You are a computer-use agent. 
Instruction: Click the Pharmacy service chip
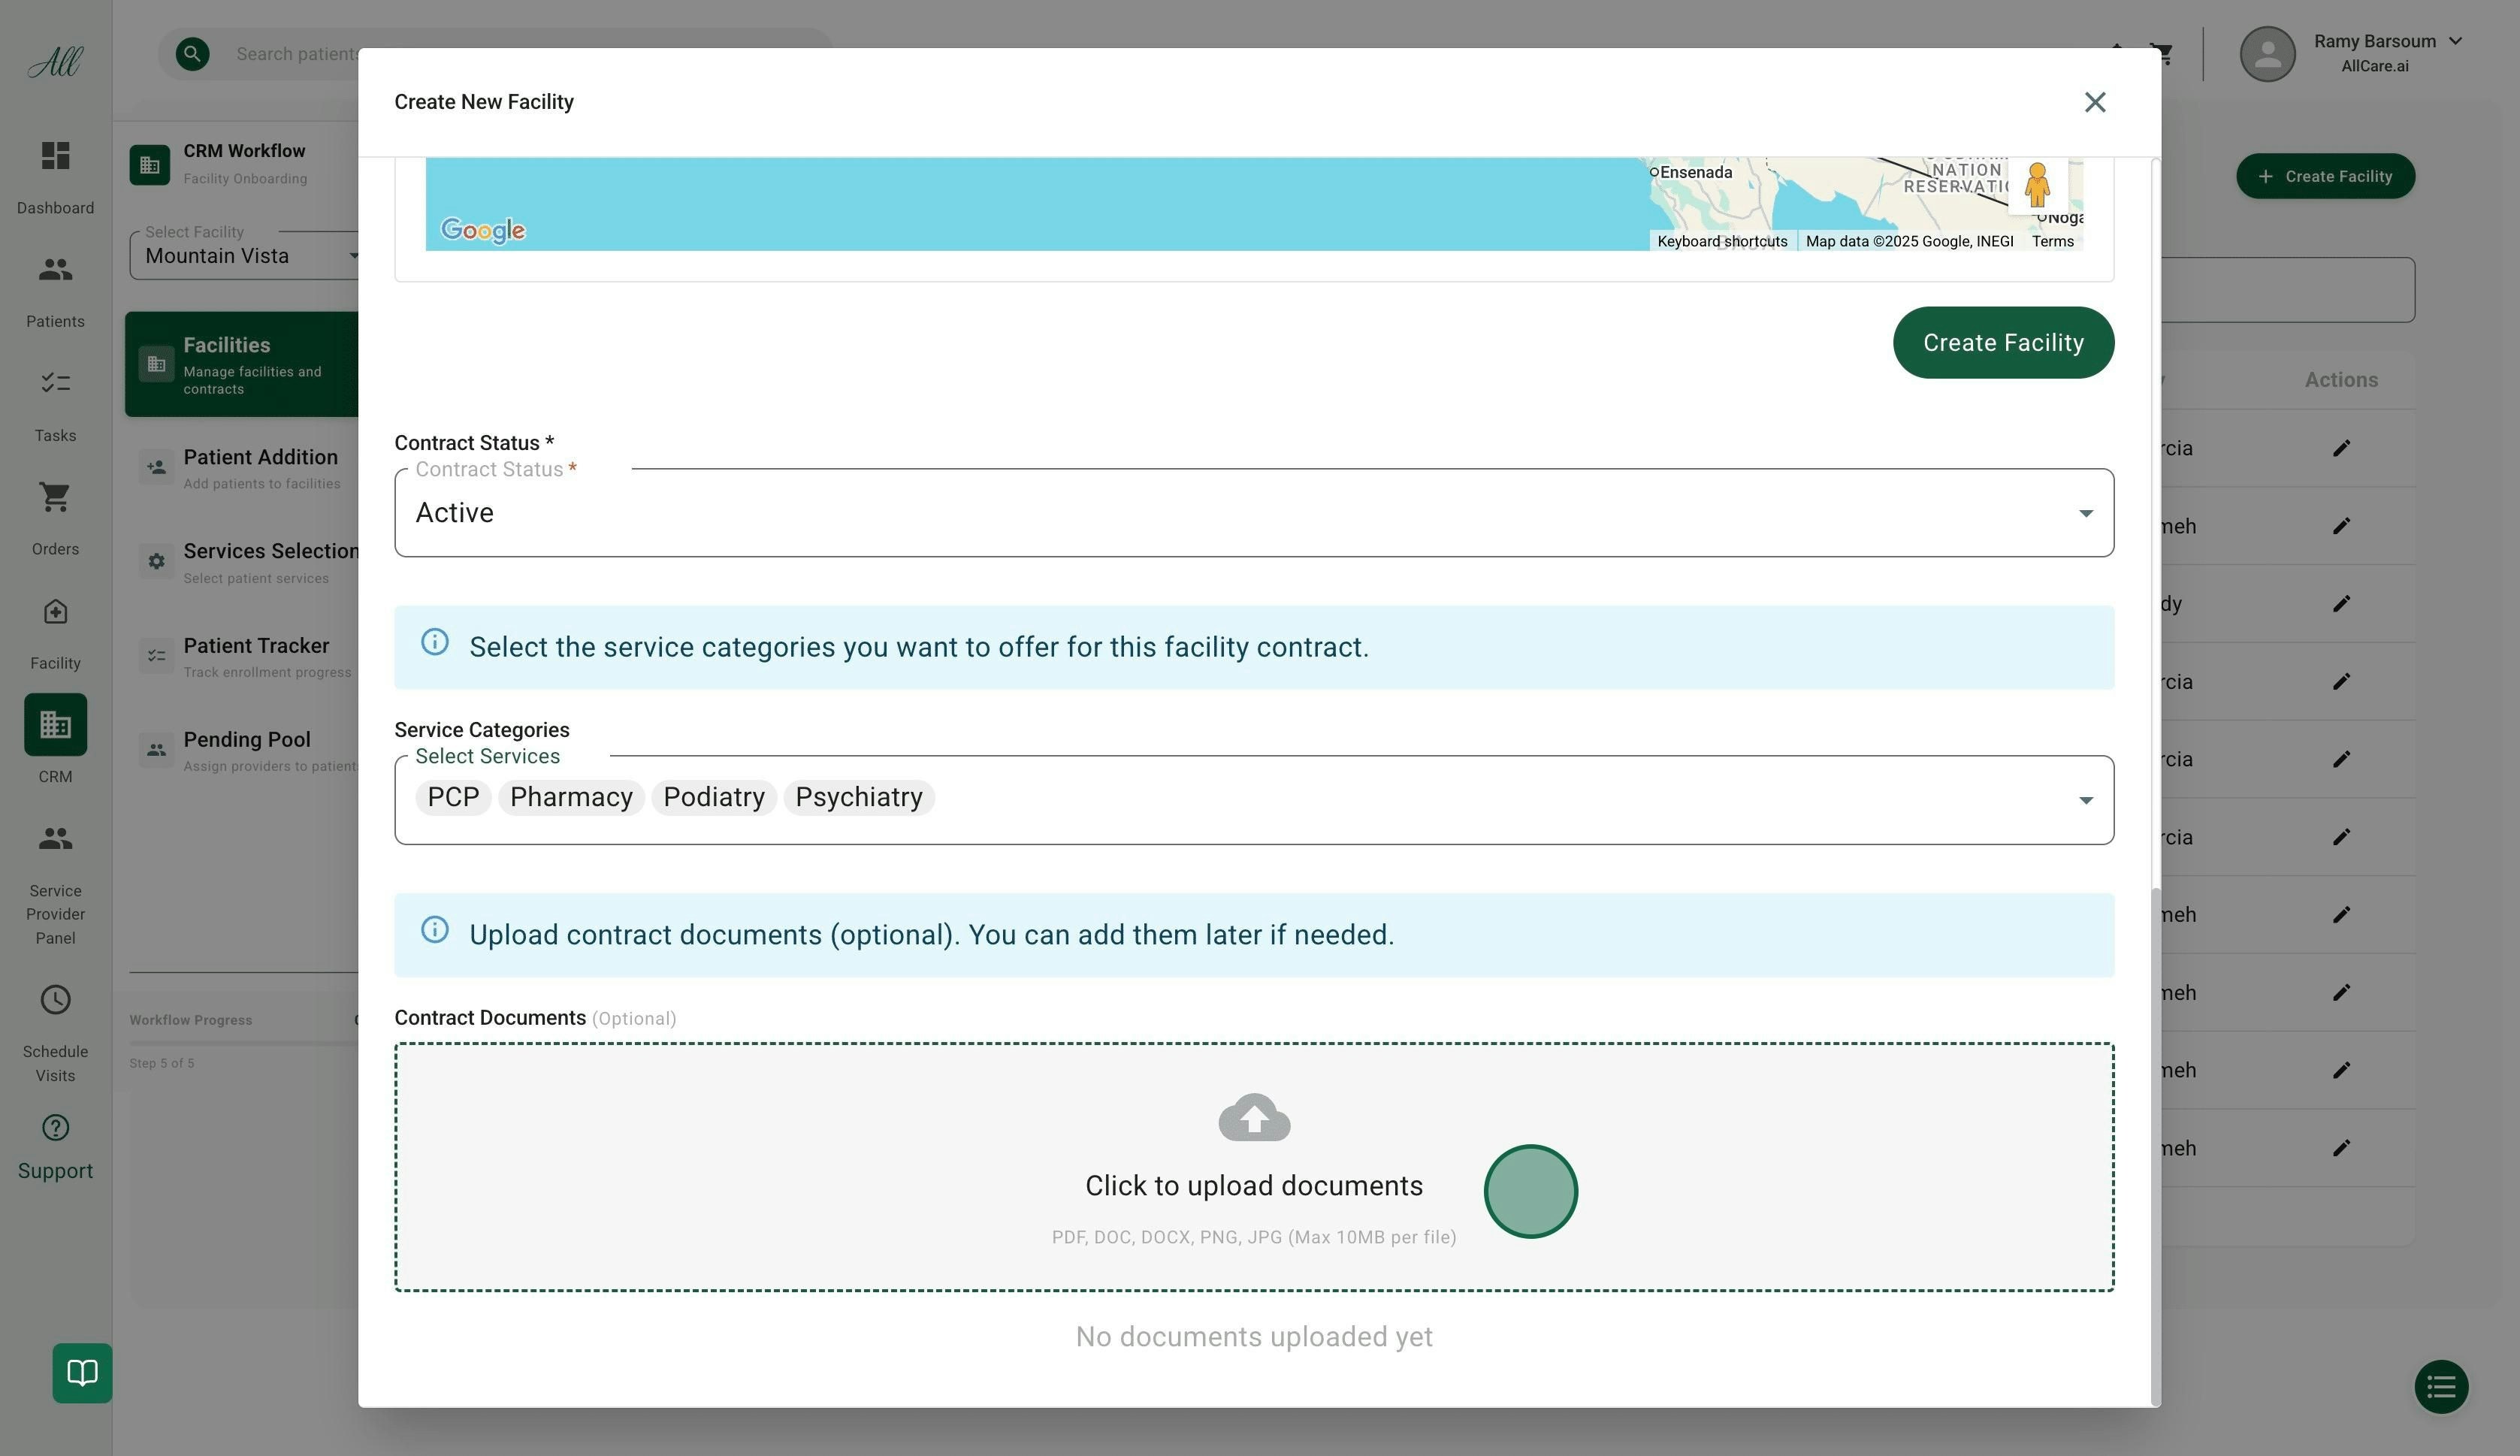tap(571, 798)
